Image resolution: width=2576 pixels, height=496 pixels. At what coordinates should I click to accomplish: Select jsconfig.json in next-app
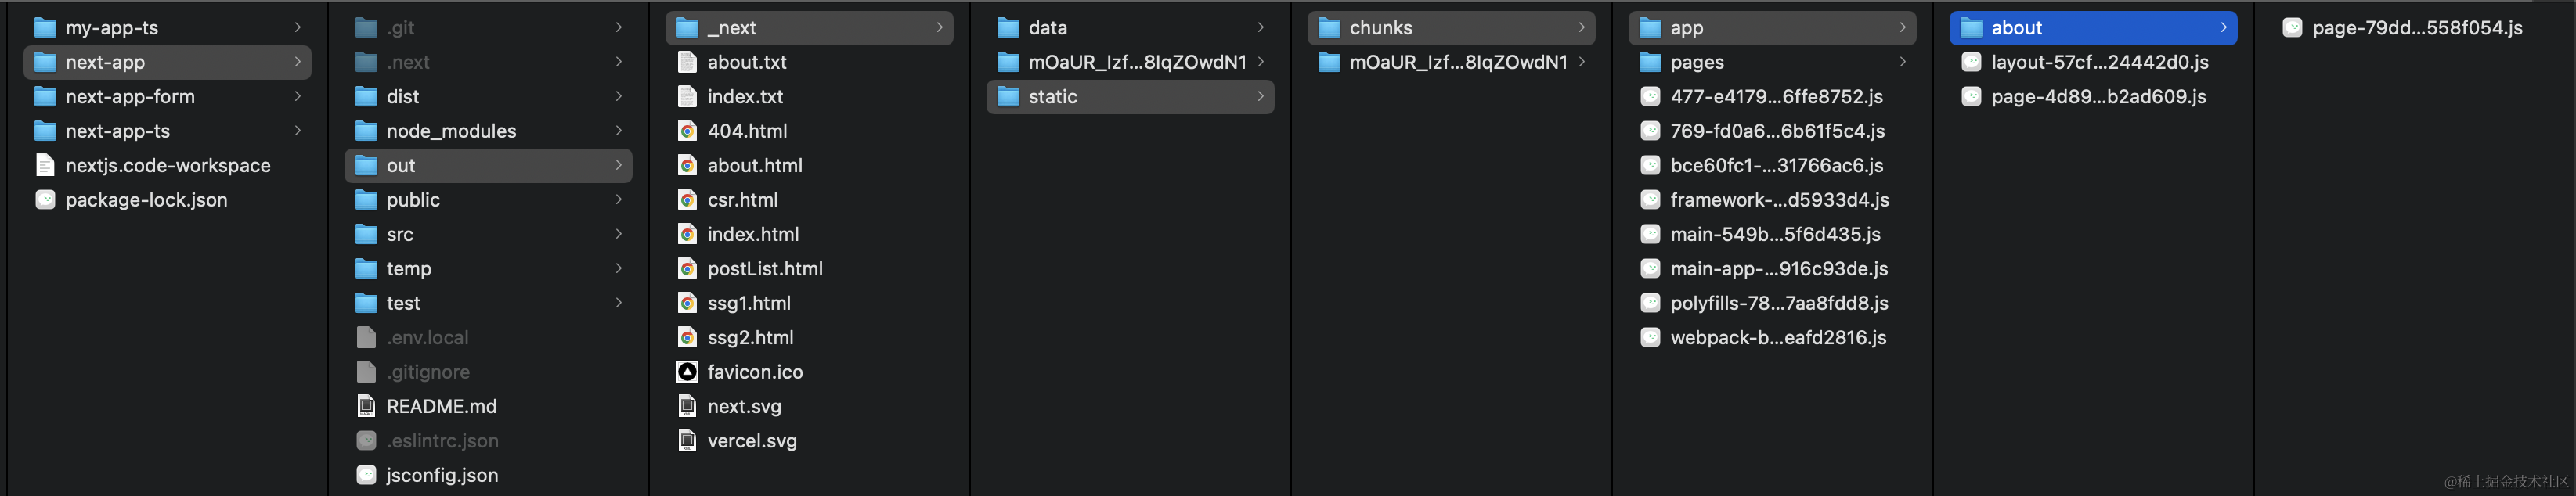point(441,476)
